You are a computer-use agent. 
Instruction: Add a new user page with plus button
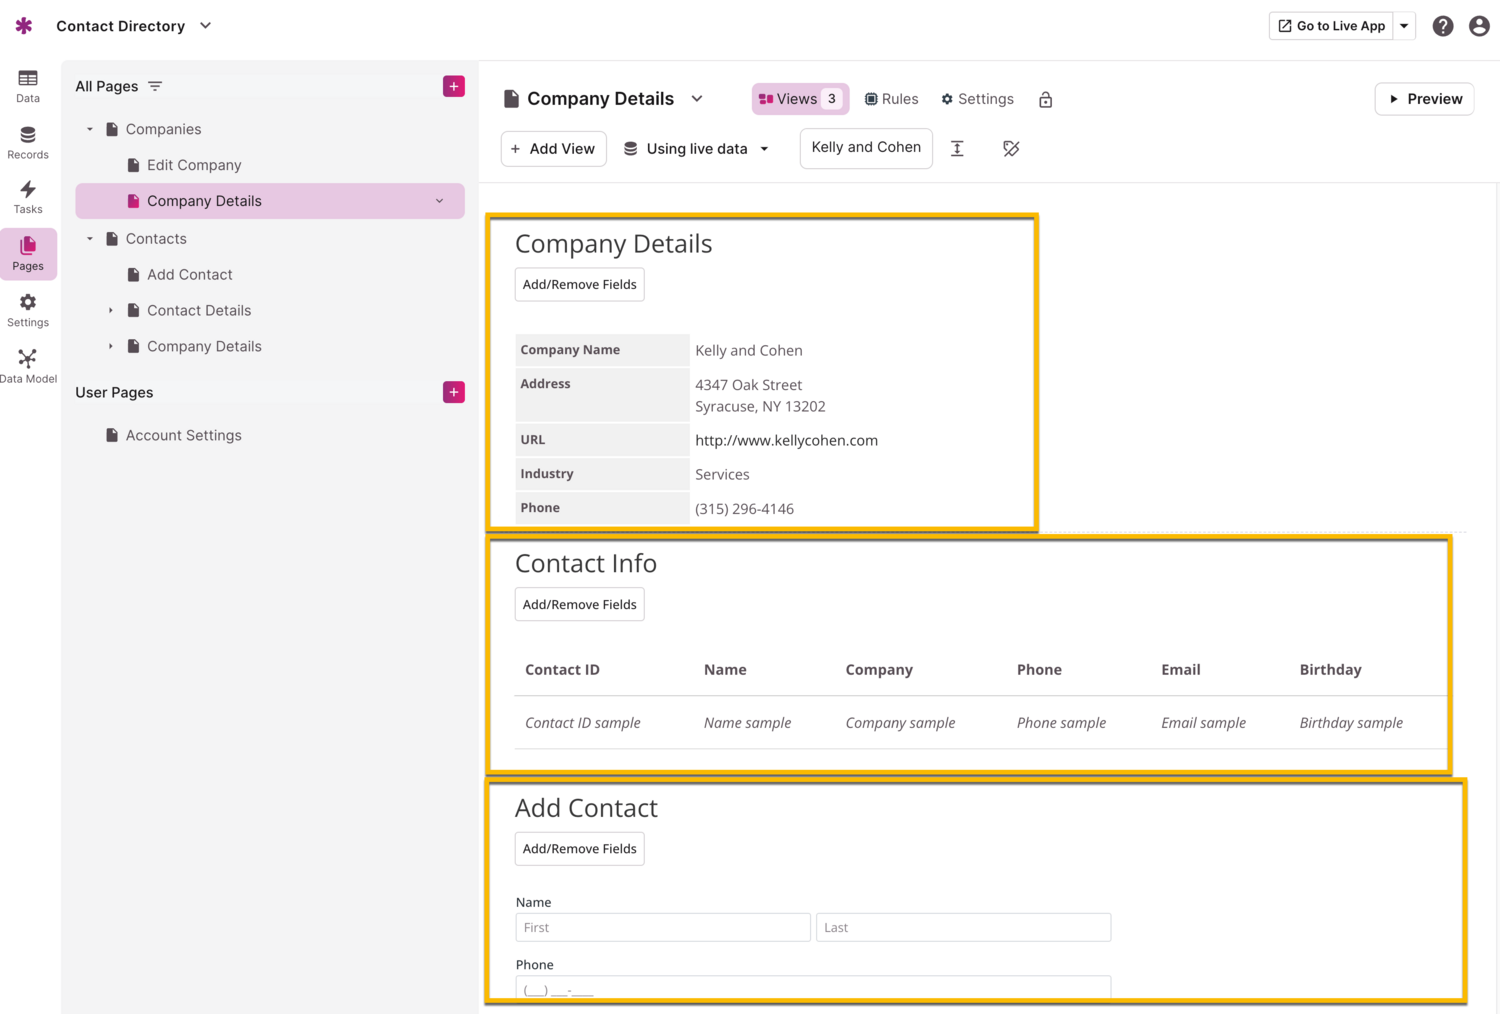pyautogui.click(x=454, y=392)
